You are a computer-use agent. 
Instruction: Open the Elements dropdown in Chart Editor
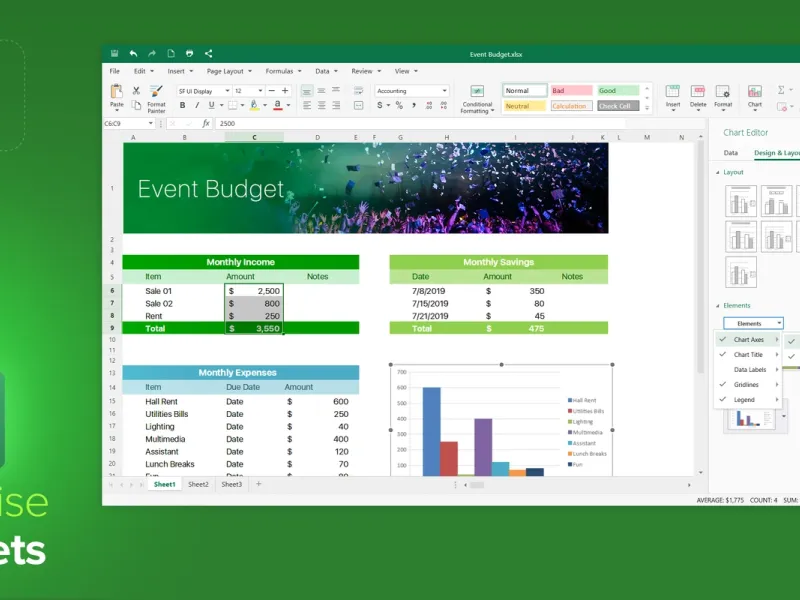tap(753, 323)
